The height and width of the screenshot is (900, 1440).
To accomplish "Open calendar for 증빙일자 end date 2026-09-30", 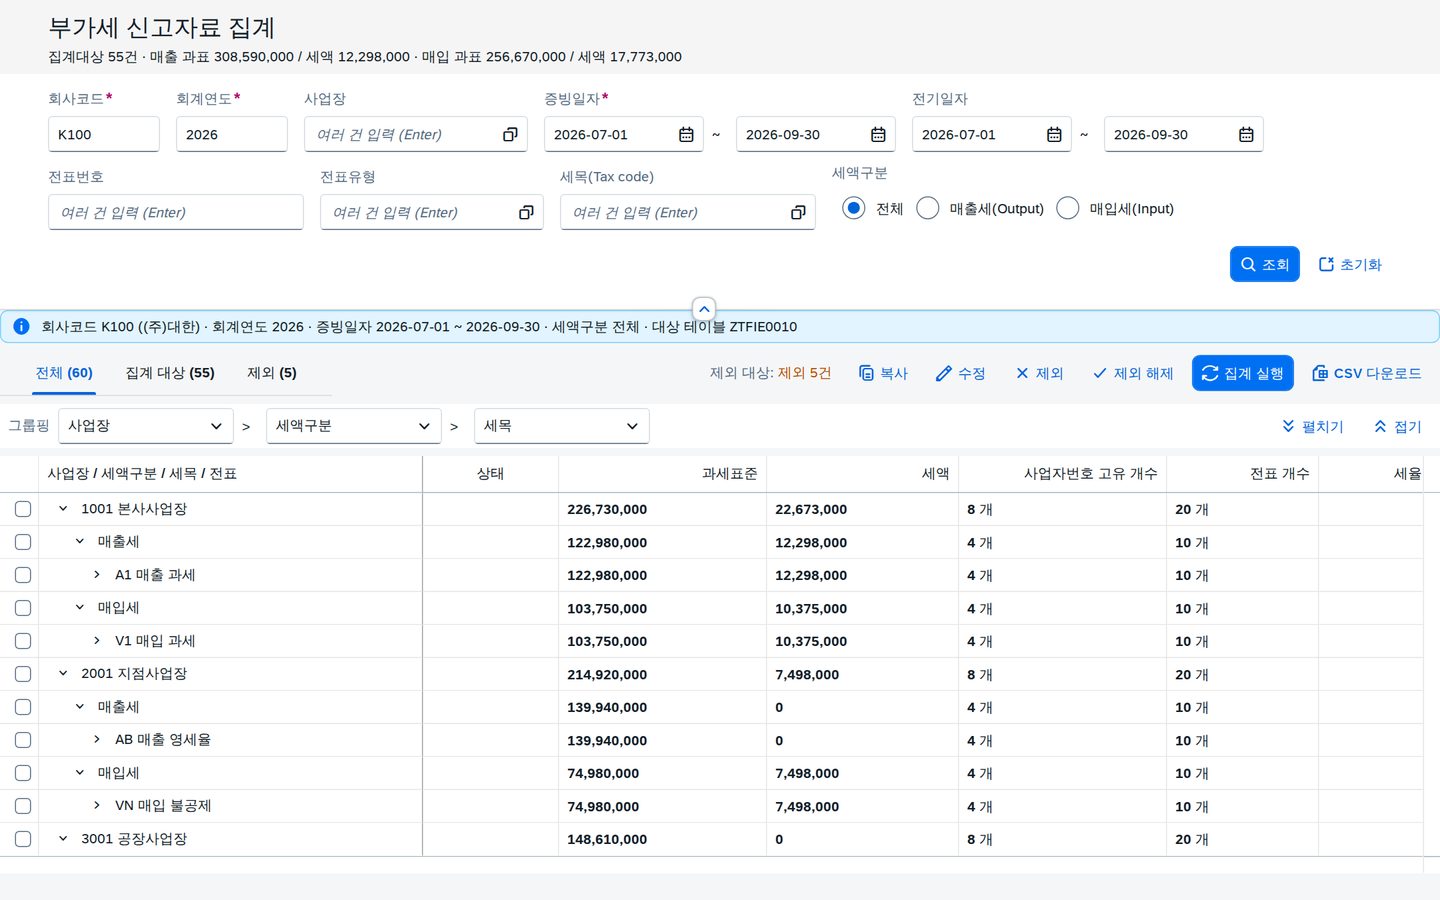I will (x=878, y=134).
